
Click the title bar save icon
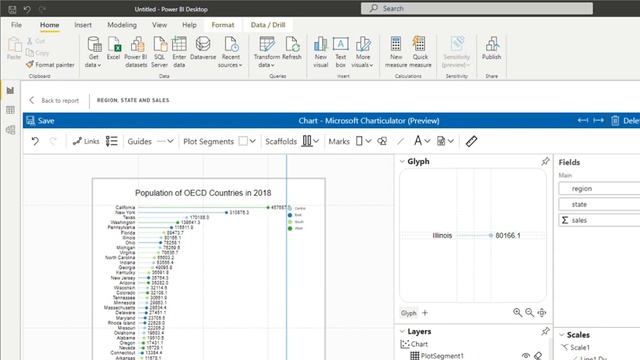12,9
